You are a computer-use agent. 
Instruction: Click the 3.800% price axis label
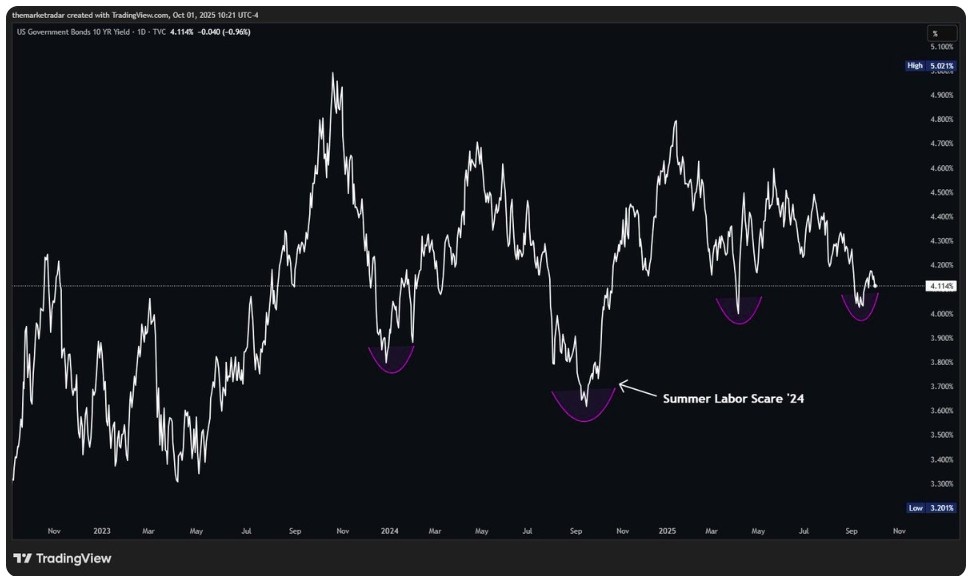click(x=942, y=362)
